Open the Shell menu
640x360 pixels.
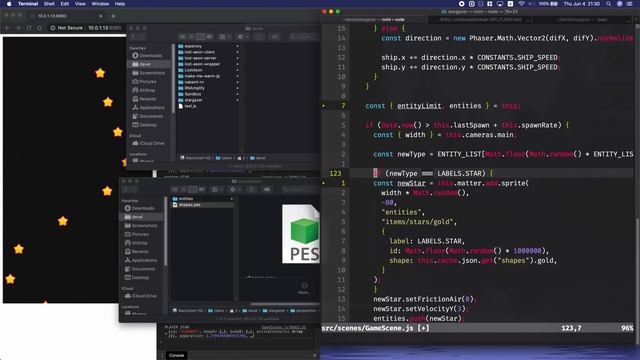pos(49,4)
